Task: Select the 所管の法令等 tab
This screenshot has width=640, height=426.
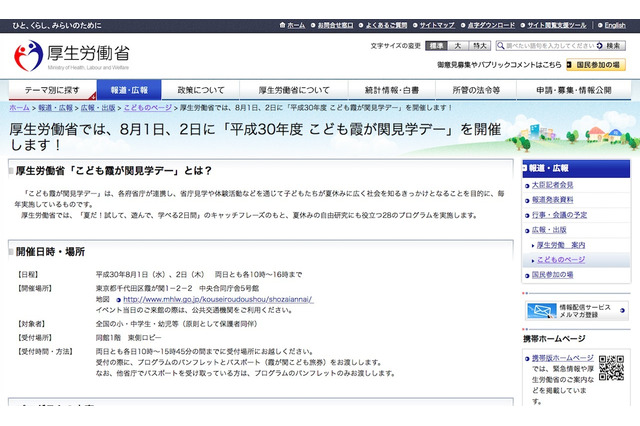Action: pyautogui.click(x=476, y=90)
